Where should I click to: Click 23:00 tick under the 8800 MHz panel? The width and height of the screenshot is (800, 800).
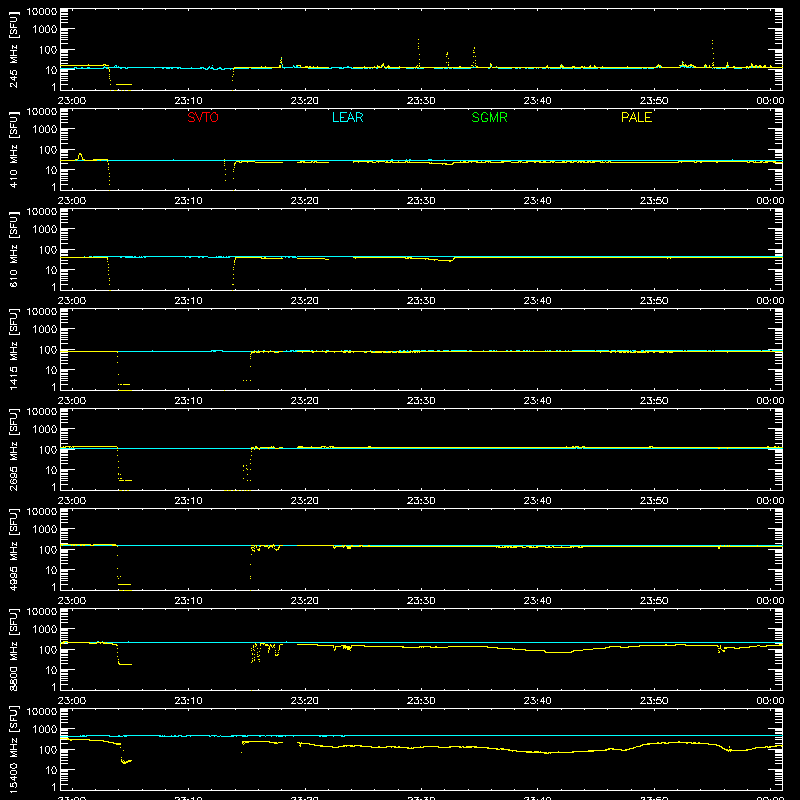pyautogui.click(x=72, y=701)
